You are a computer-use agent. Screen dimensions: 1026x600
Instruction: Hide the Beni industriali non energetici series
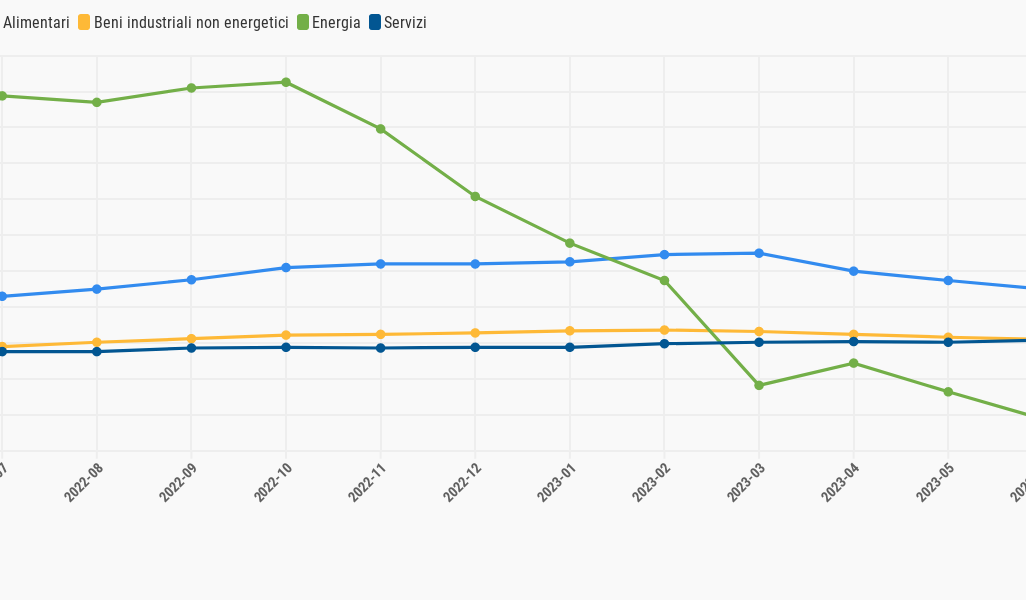click(191, 22)
